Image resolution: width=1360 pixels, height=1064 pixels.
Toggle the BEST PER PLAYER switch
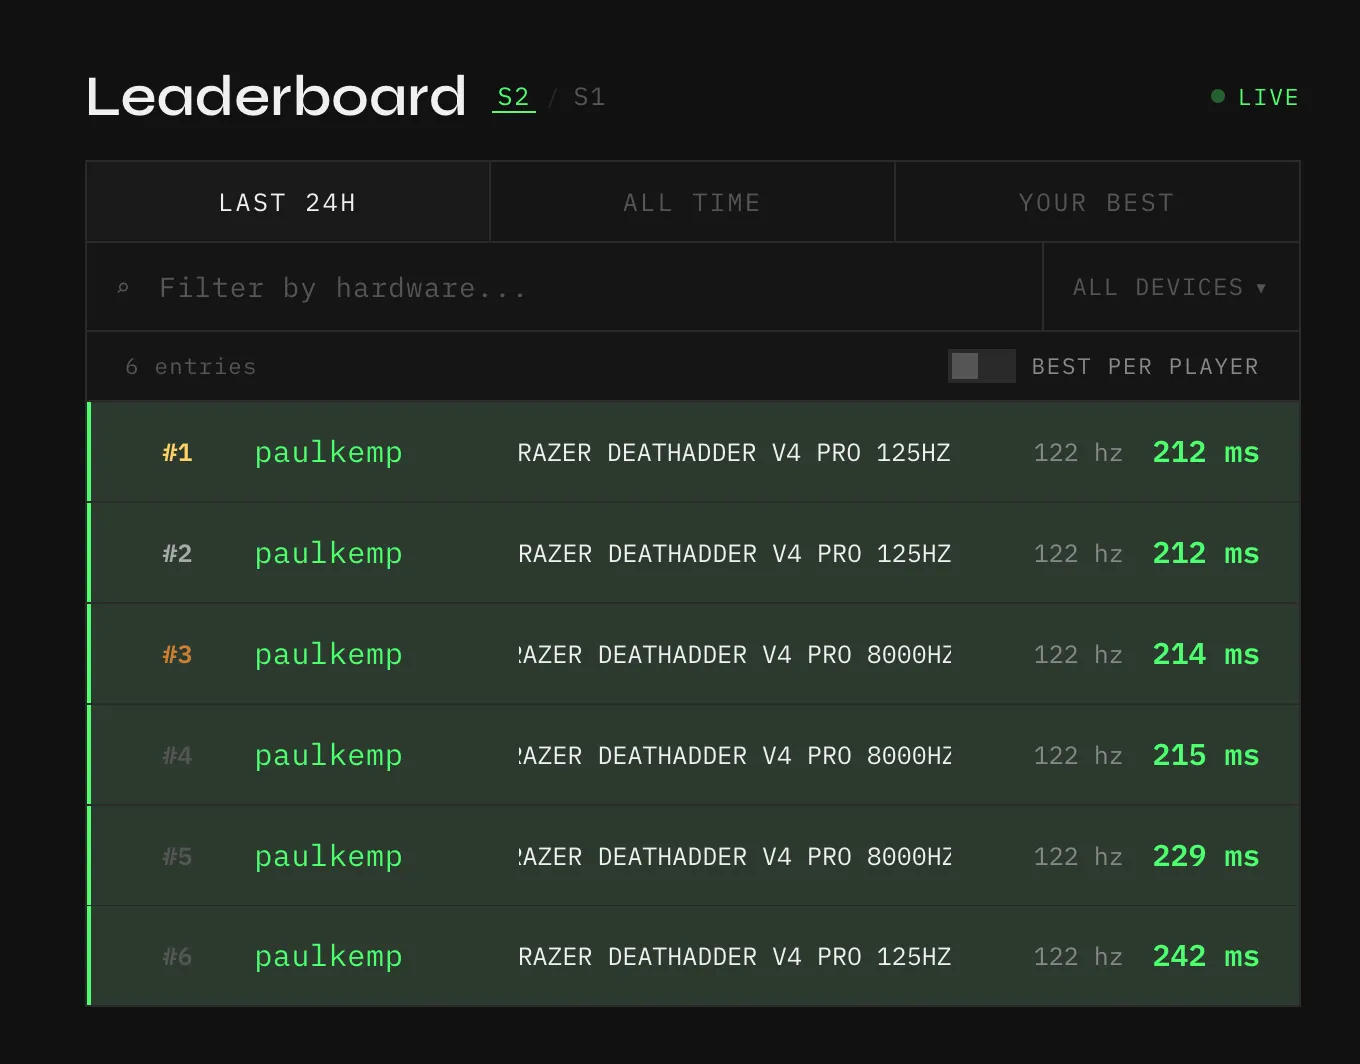(x=981, y=366)
